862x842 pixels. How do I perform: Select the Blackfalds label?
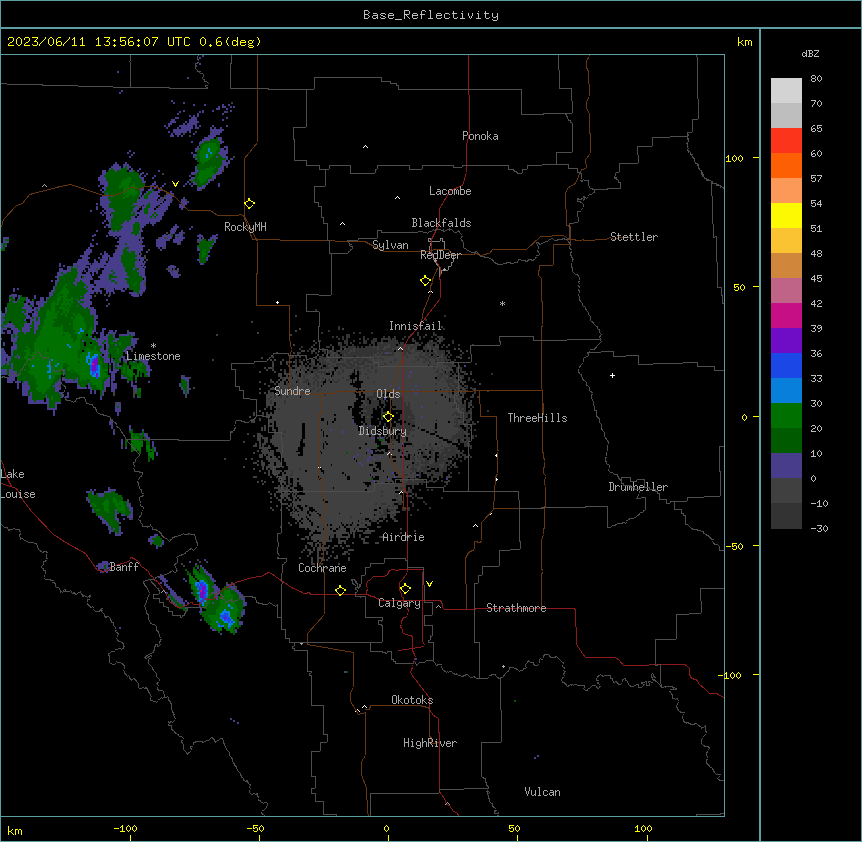[x=441, y=223]
